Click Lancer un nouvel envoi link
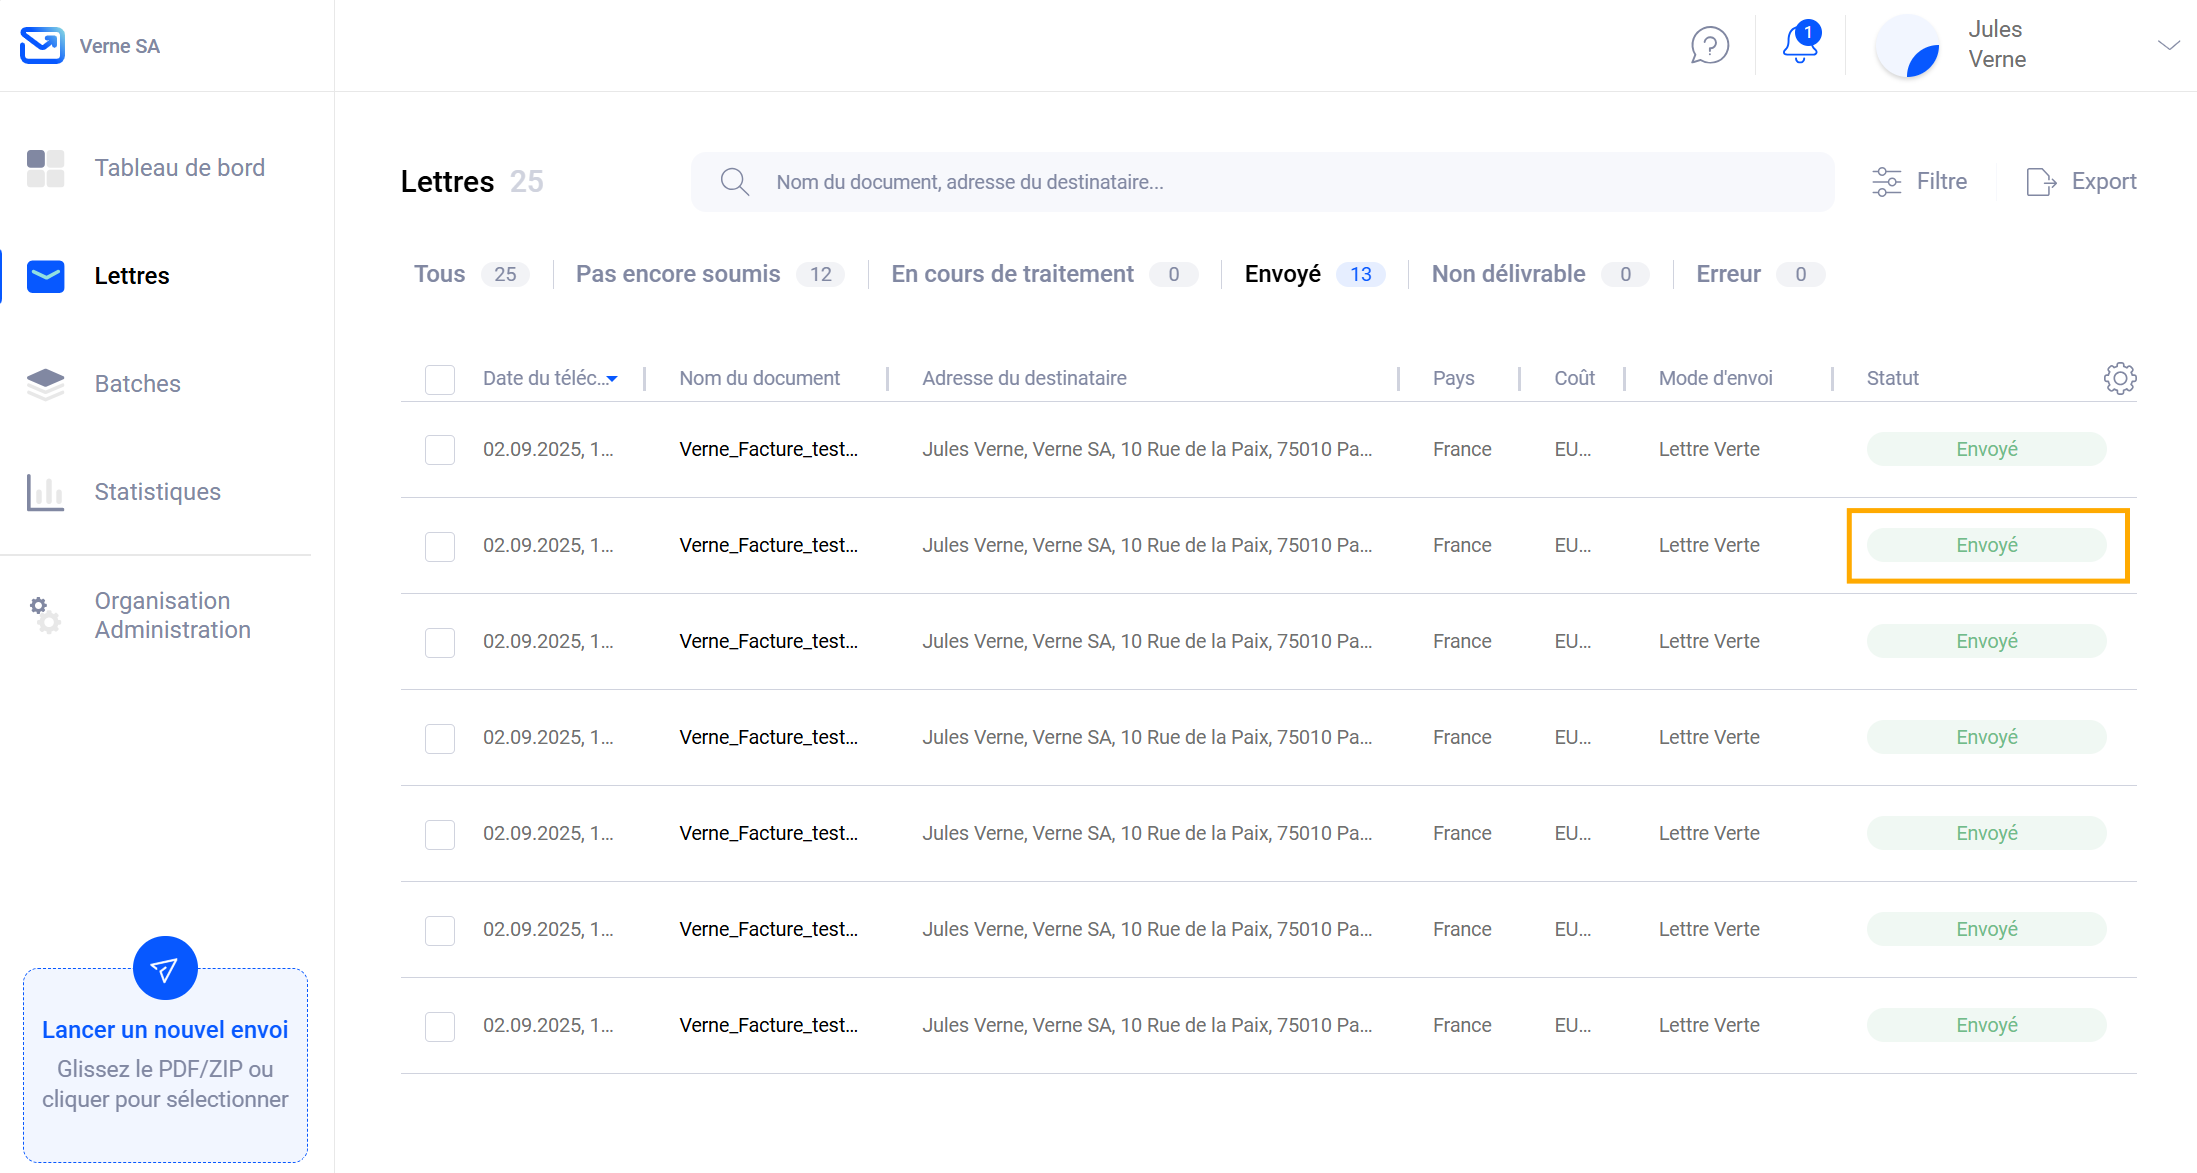Image resolution: width=2197 pixels, height=1173 pixels. click(165, 1030)
